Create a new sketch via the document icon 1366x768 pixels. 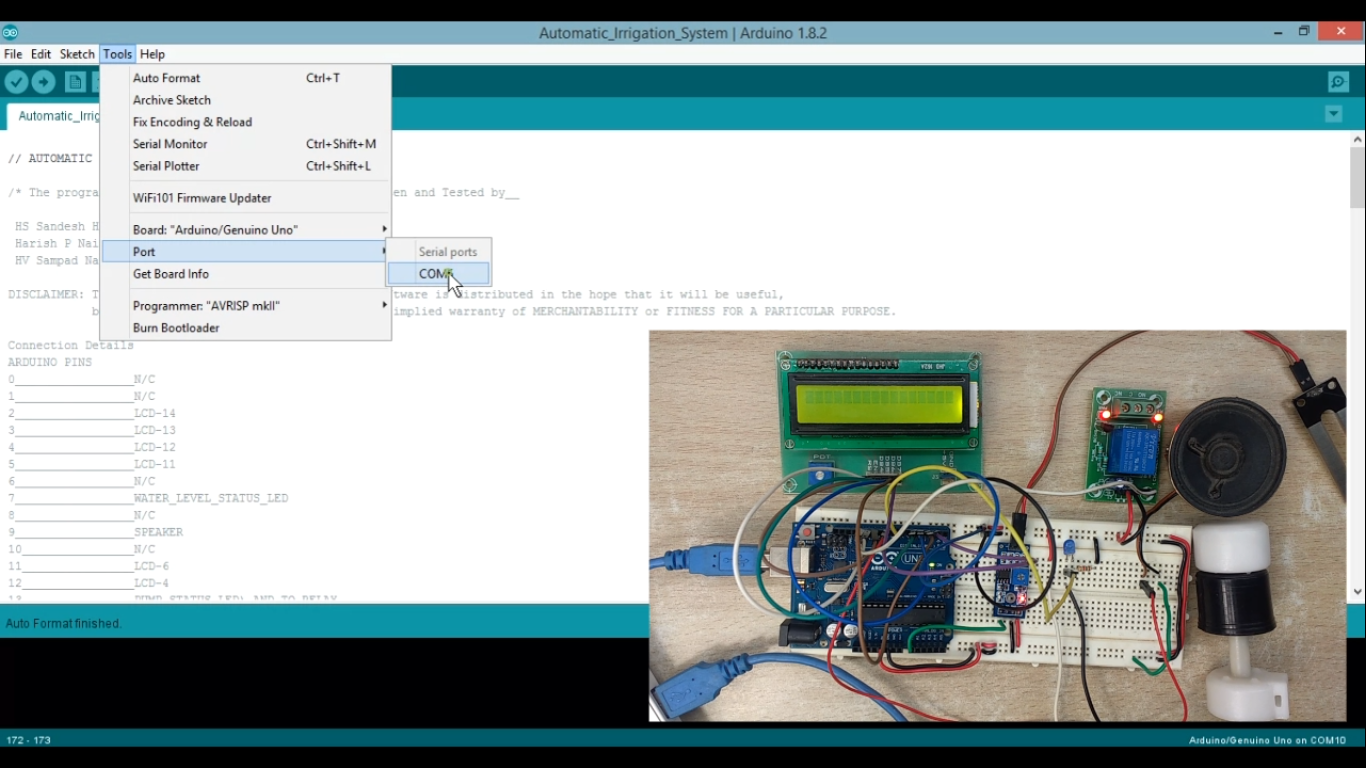(x=75, y=81)
